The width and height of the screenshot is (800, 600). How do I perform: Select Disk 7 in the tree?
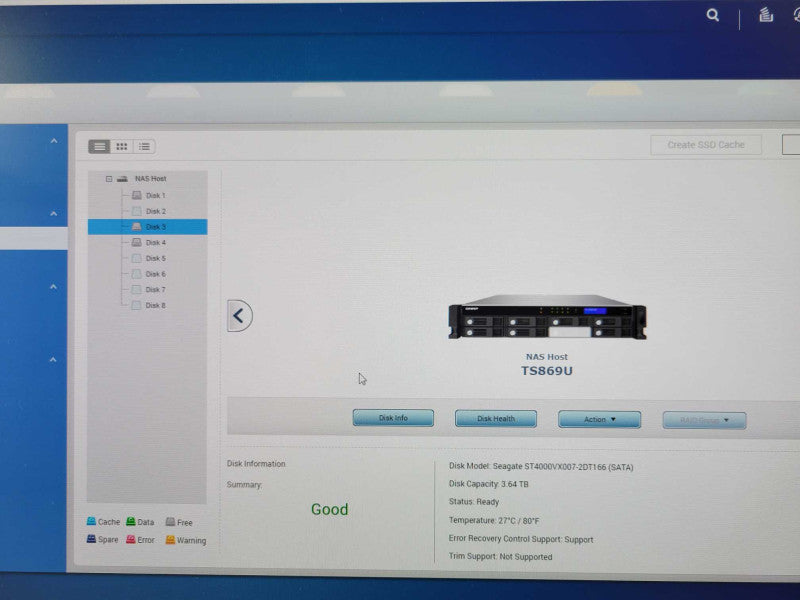156,289
